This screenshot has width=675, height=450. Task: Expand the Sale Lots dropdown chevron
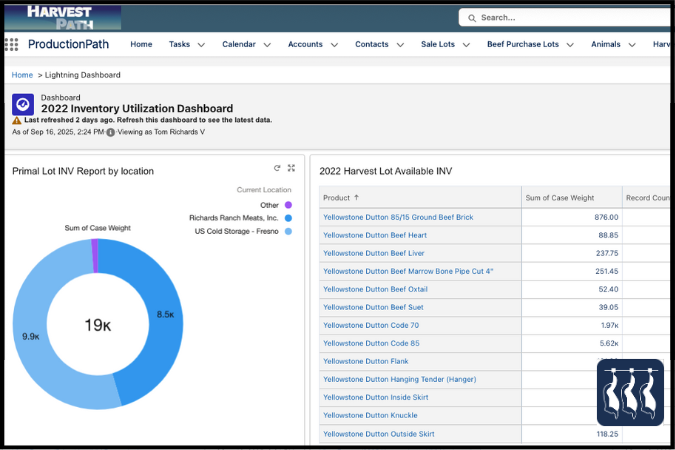click(466, 45)
